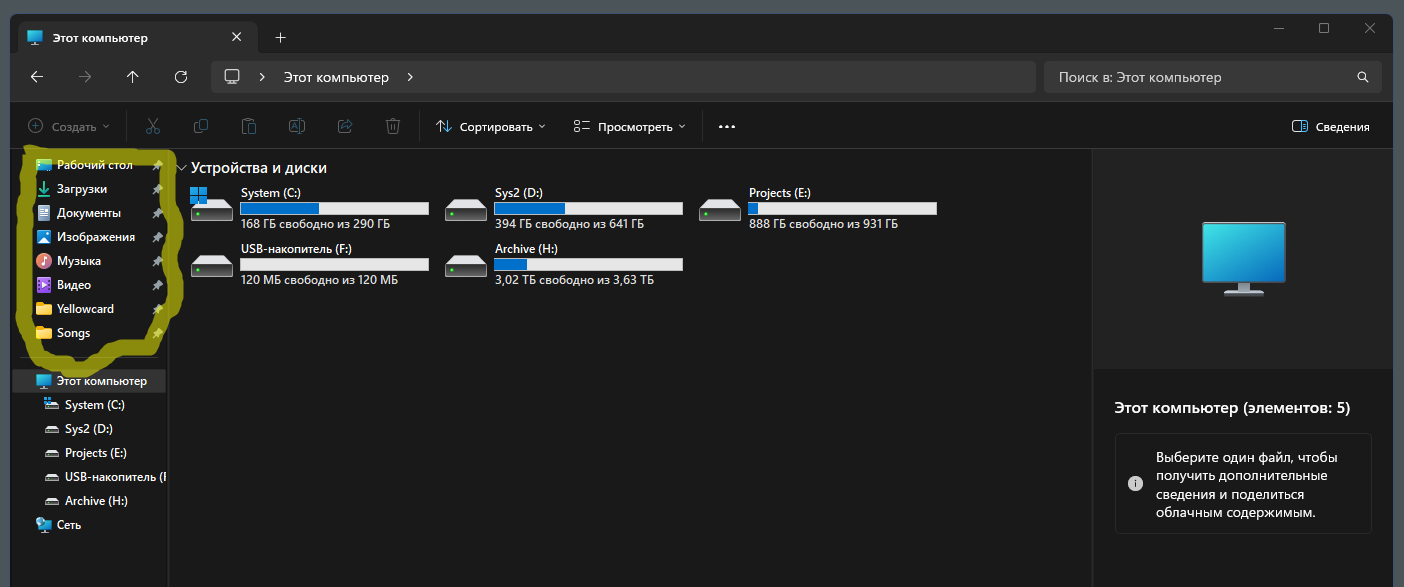Go up one folder level
The width and height of the screenshot is (1404, 587).
(x=133, y=77)
